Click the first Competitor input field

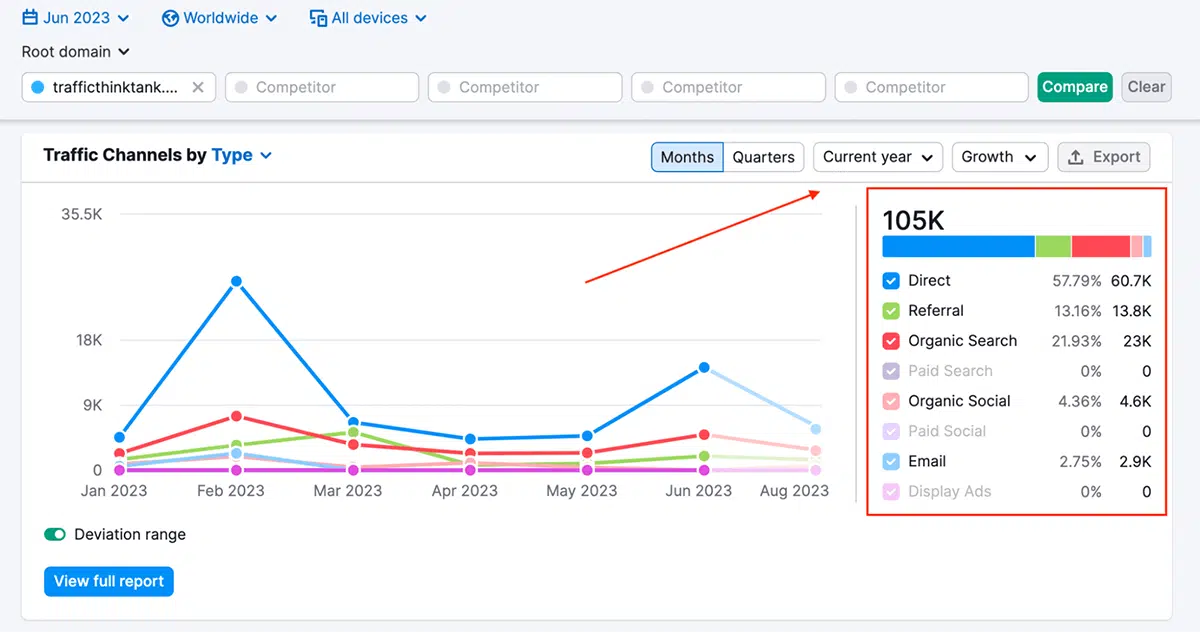point(322,87)
